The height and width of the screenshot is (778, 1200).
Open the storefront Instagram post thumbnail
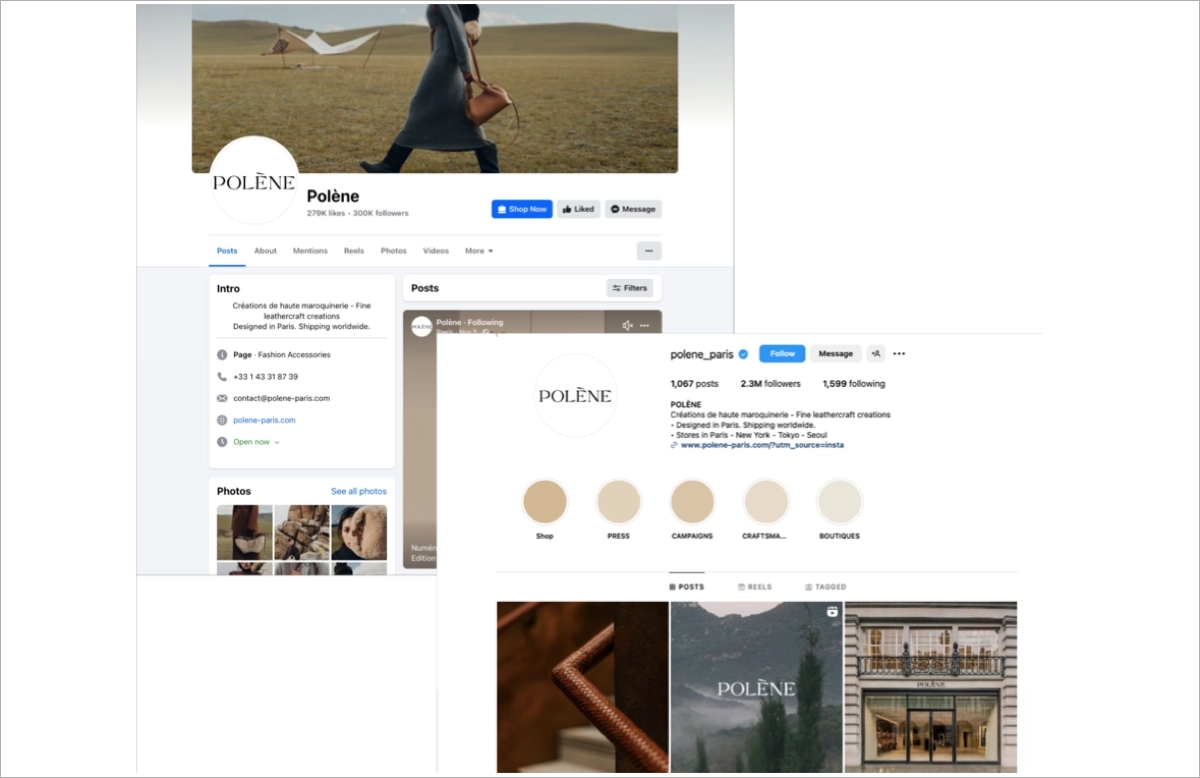tap(930, 686)
